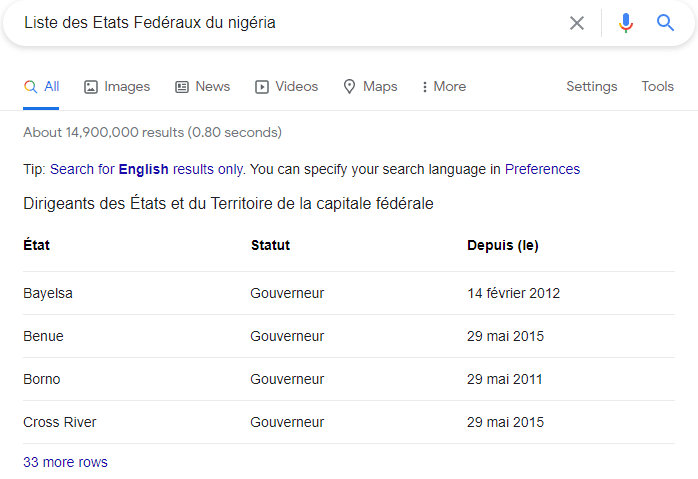Click Gouverneur in the Borno row

click(287, 379)
